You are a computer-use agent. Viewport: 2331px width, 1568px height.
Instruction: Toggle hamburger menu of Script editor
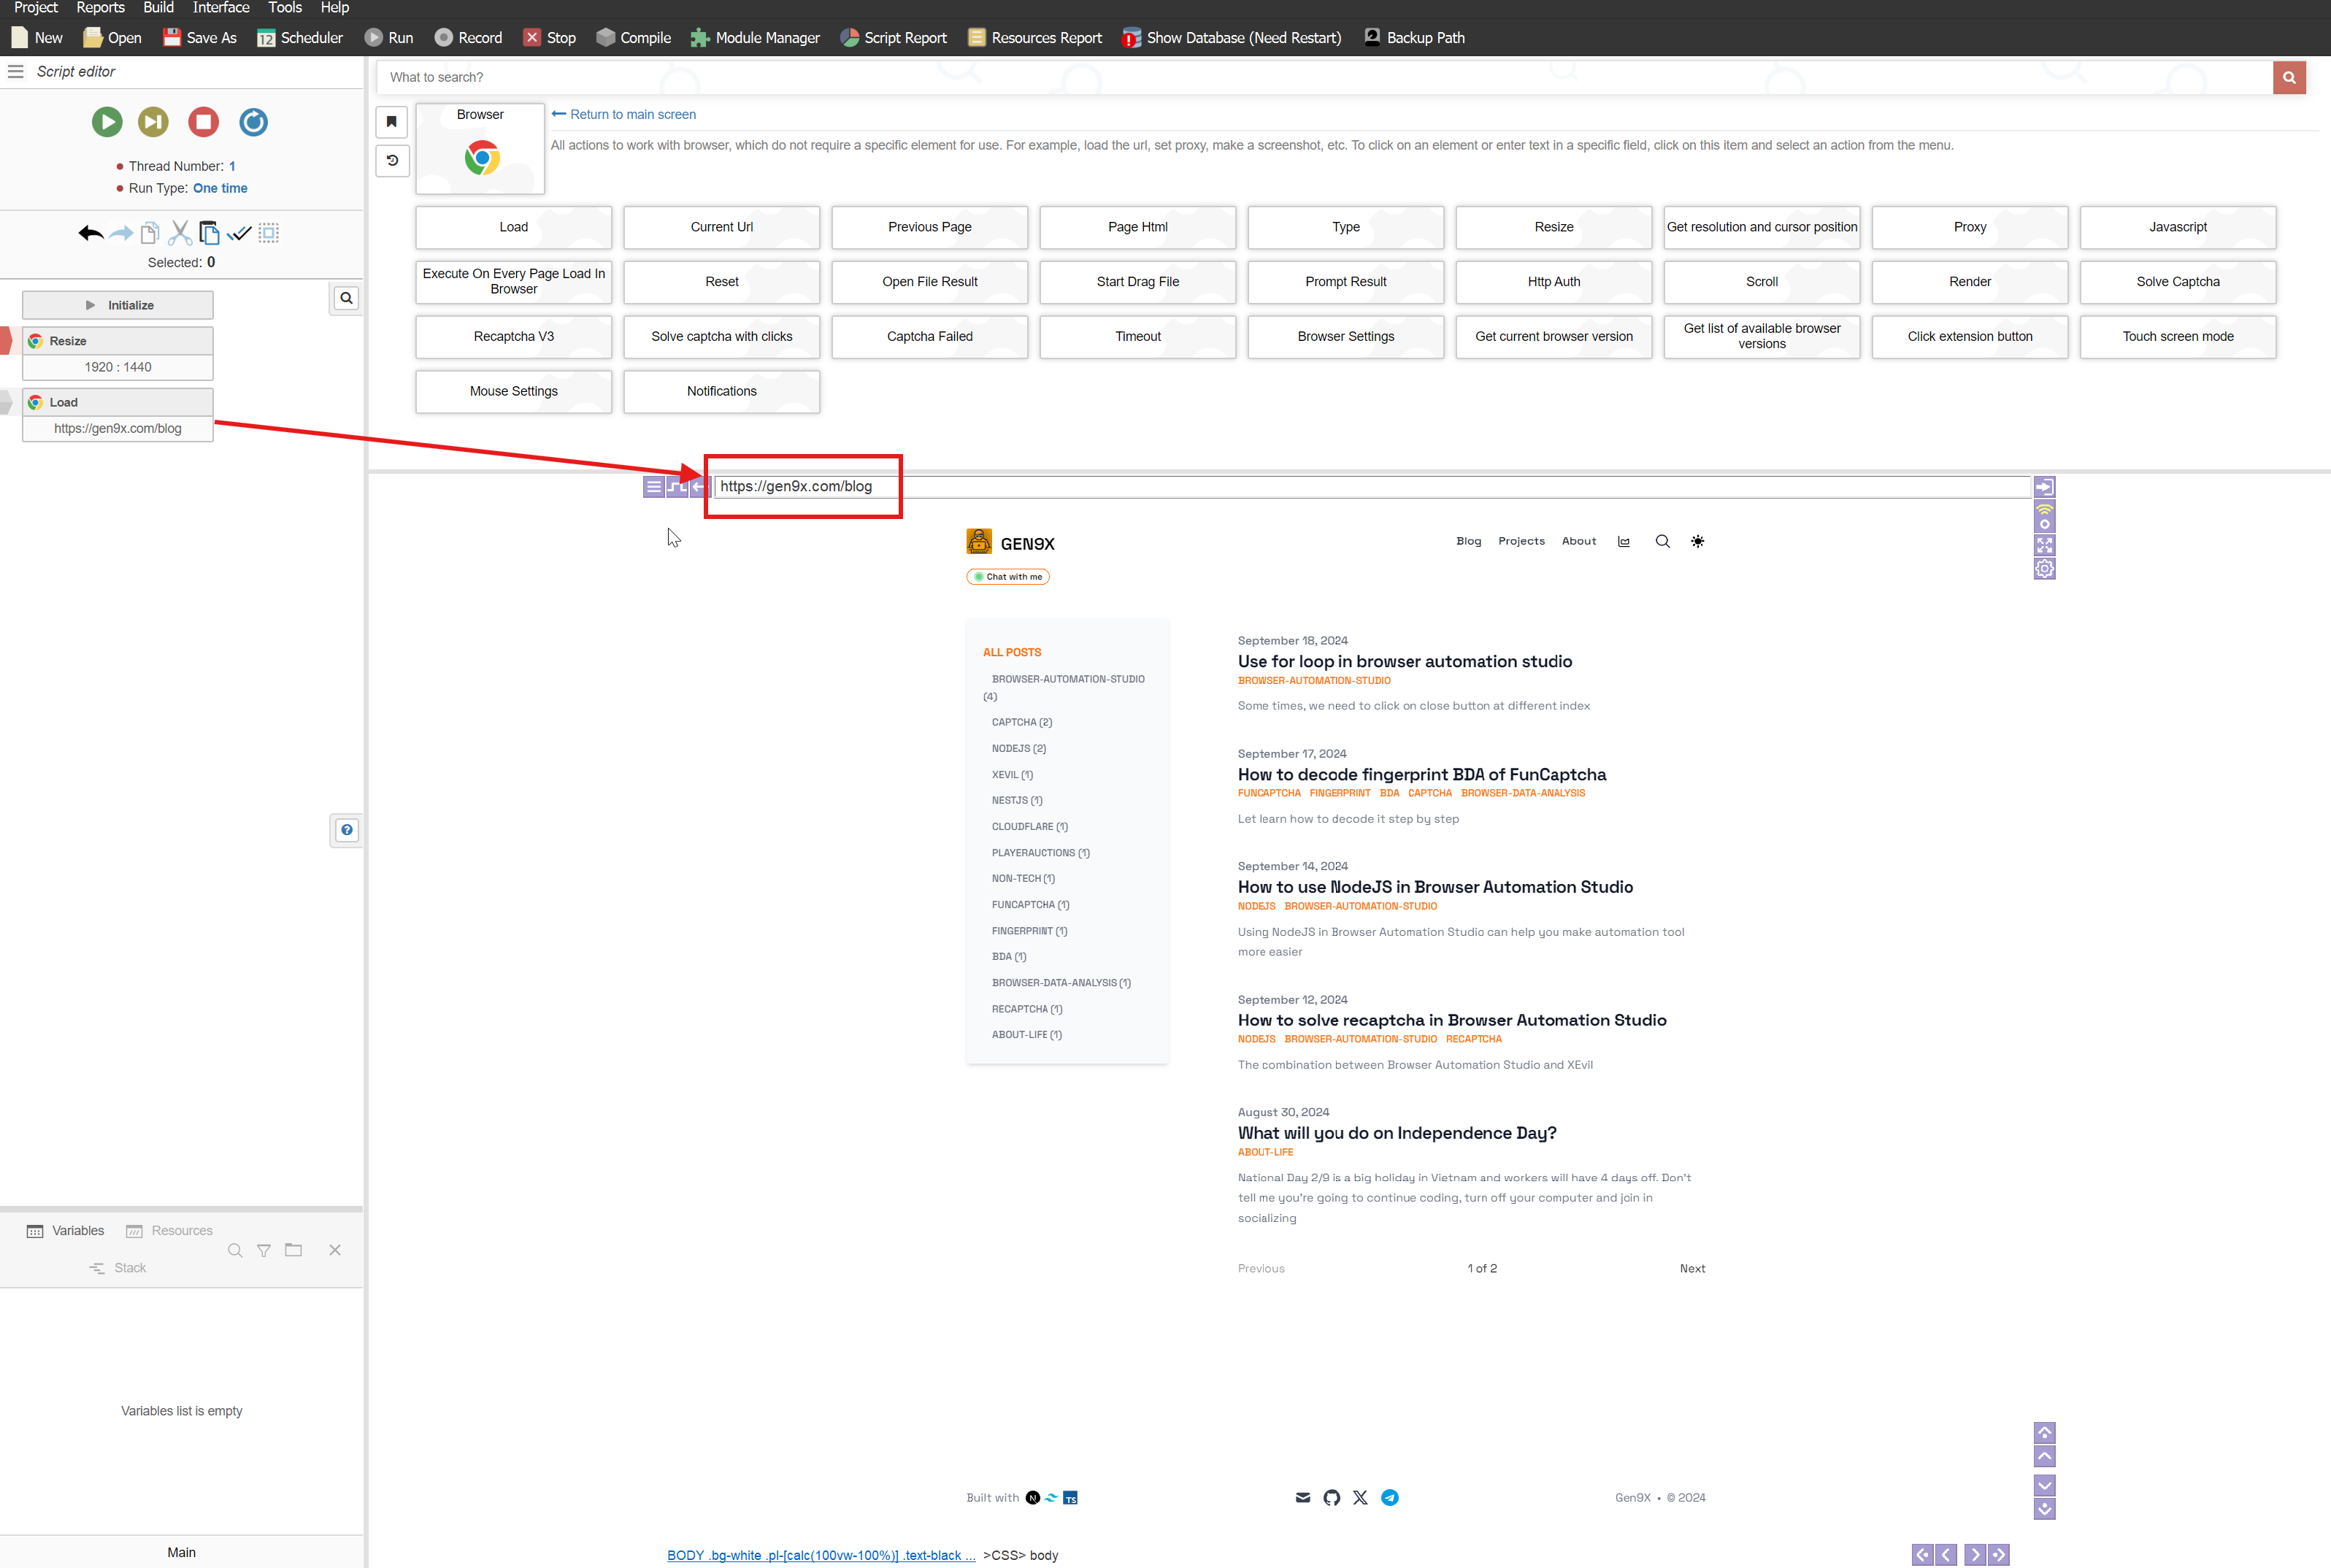(x=16, y=71)
